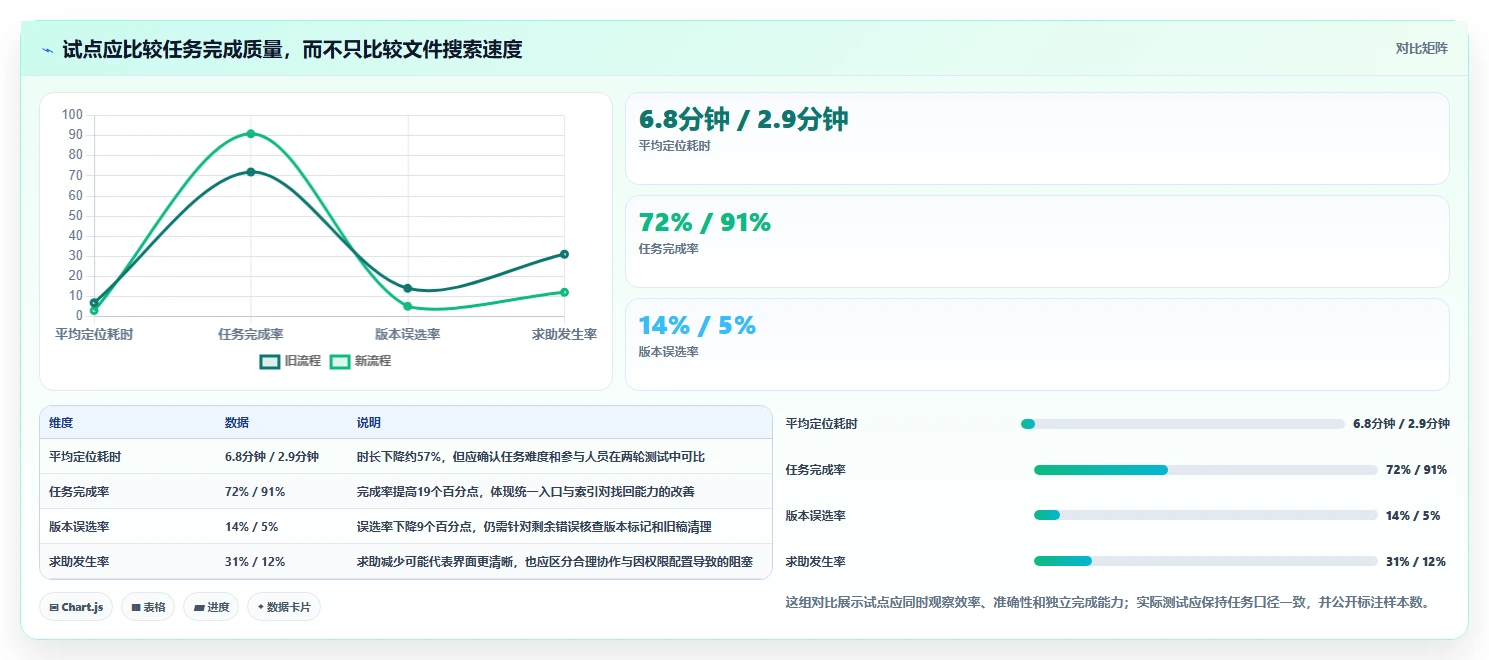Click the 版本误选率 label on chart axis
The image size is (1489, 660).
coord(407,334)
